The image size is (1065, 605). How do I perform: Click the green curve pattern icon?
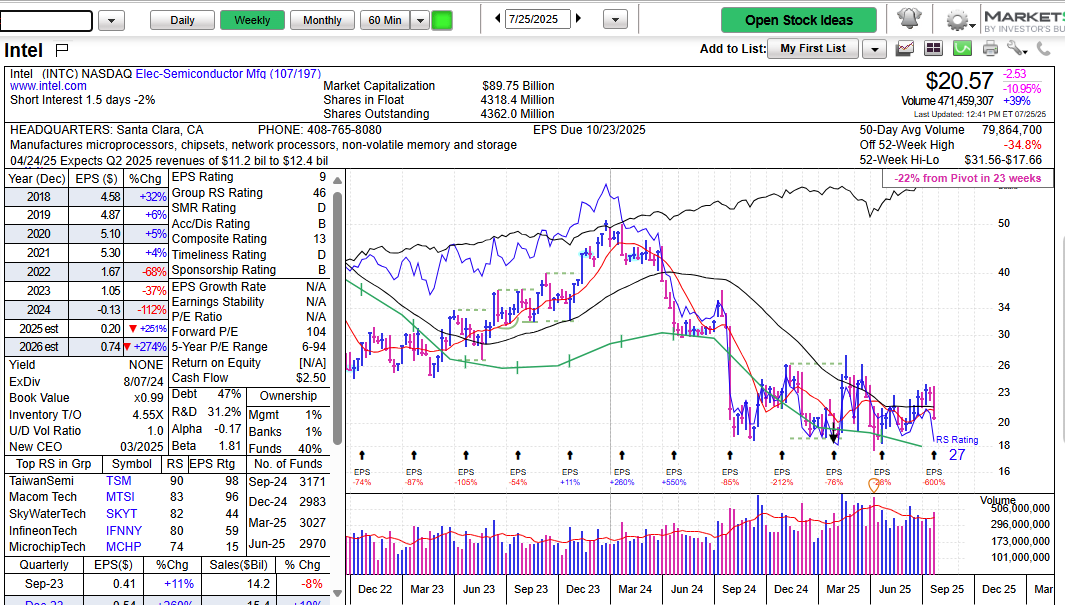(x=962, y=48)
